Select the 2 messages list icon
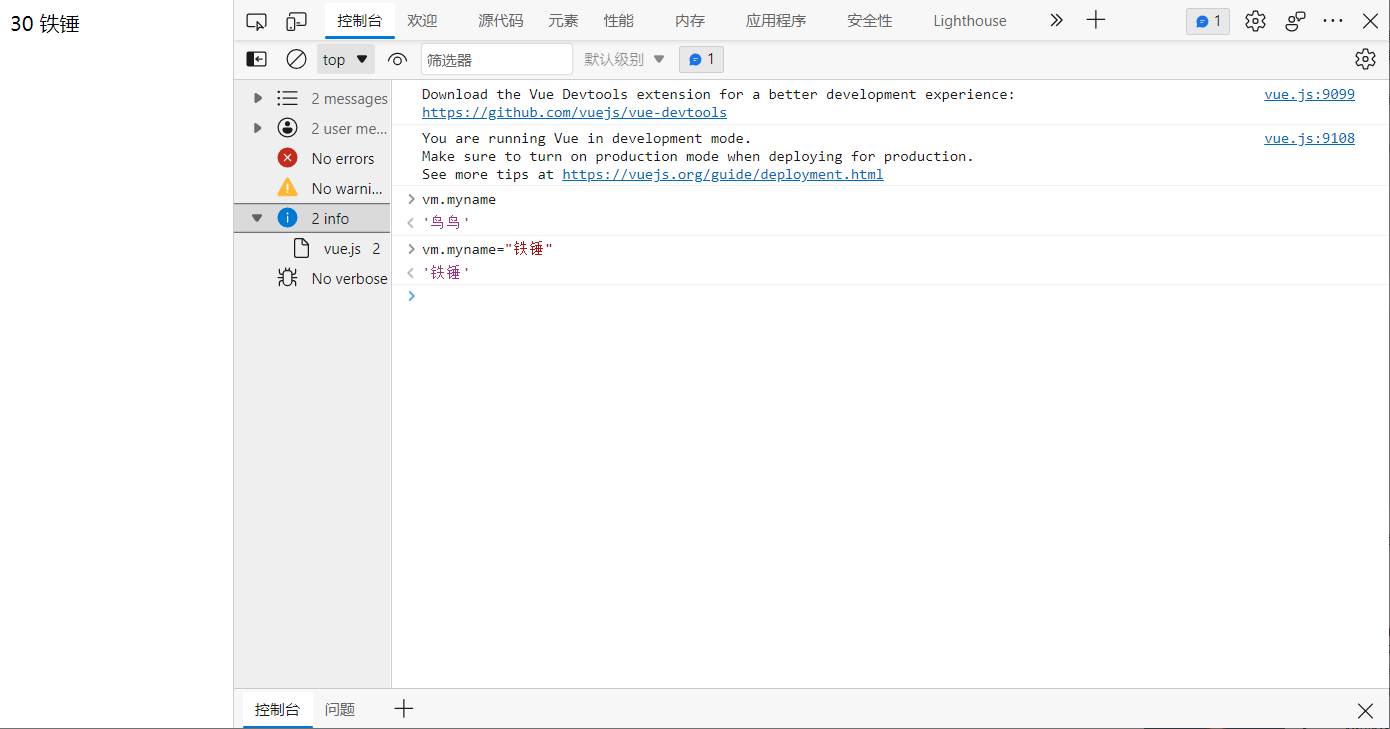Viewport: 1390px width, 729px height. (288, 98)
